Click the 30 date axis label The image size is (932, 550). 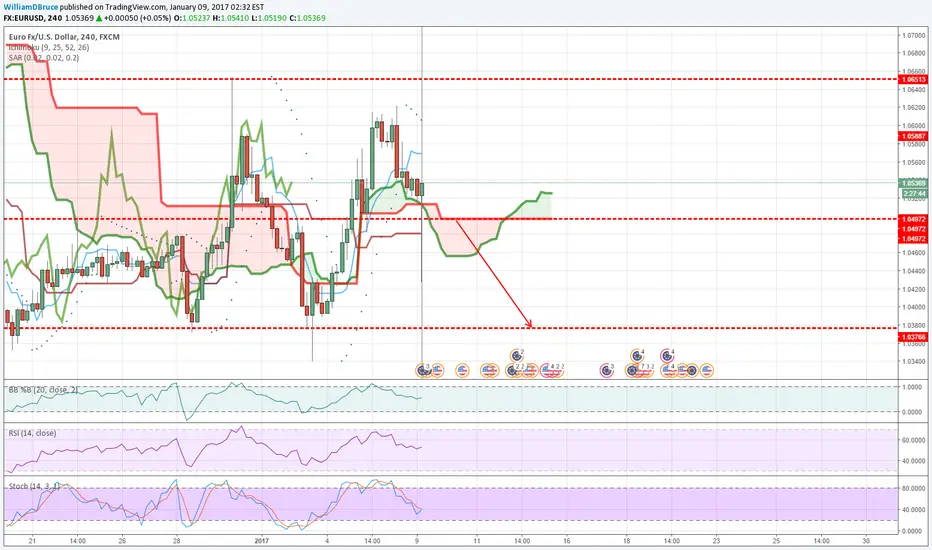[866, 541]
